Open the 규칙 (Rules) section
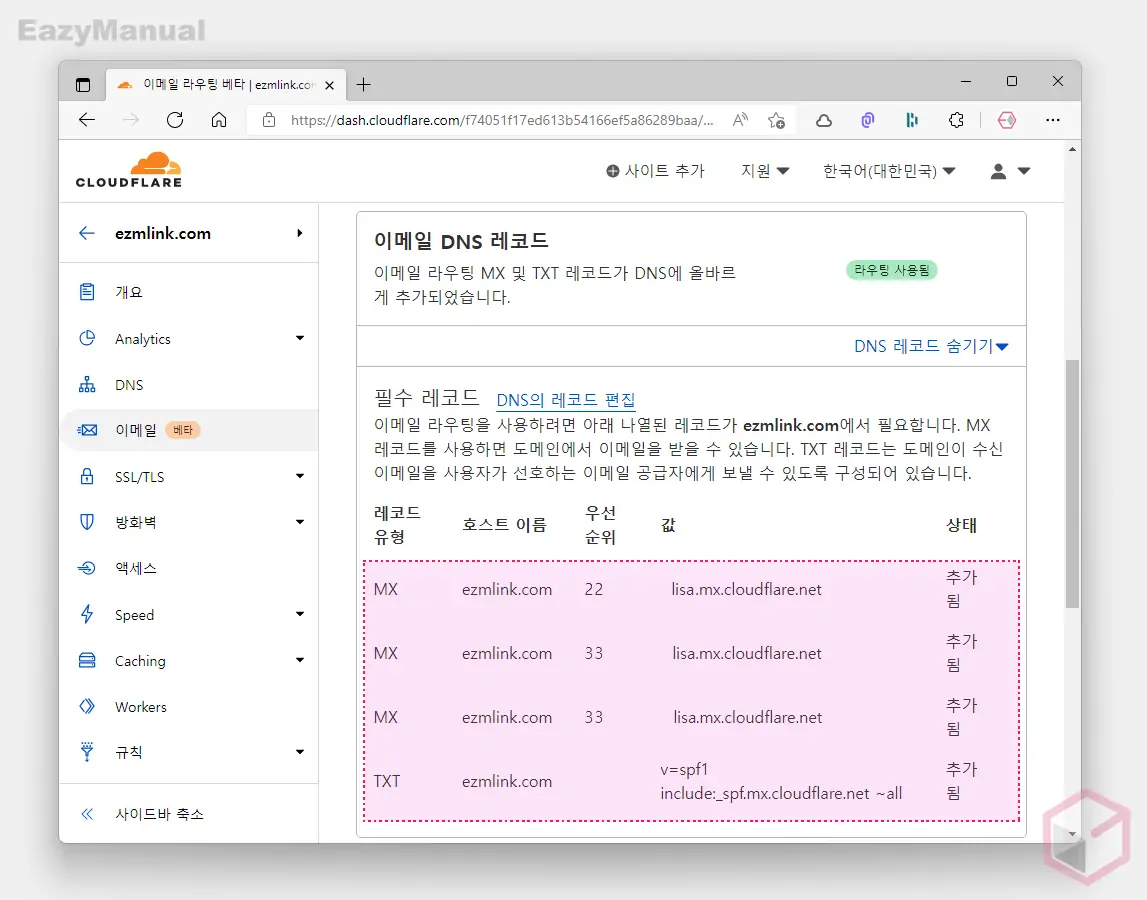The image size is (1147, 900). pyautogui.click(x=128, y=752)
